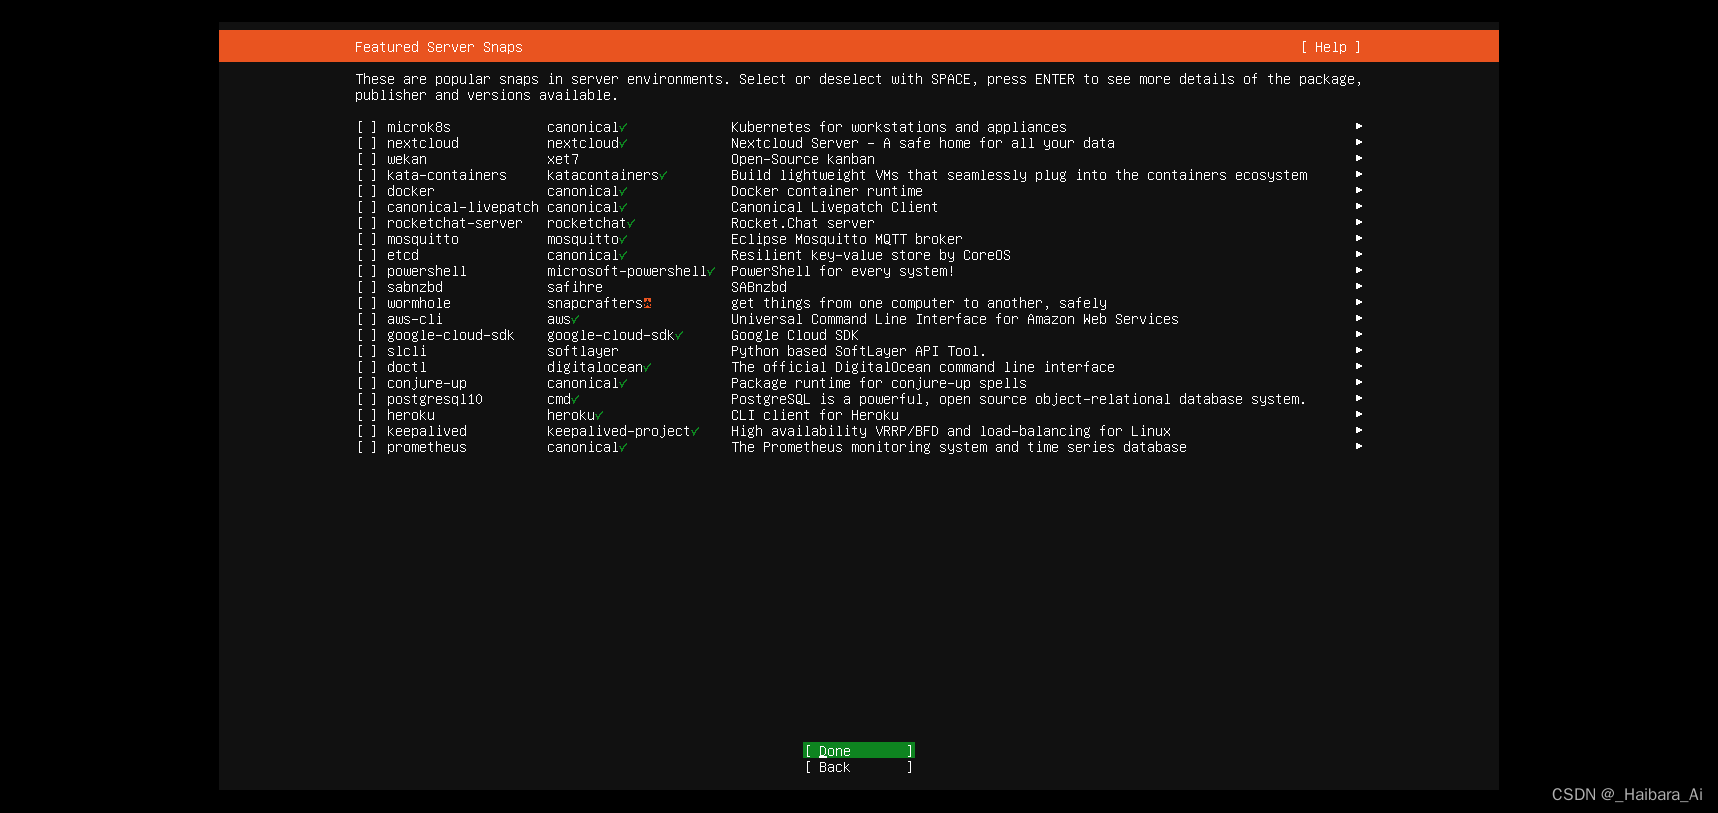Expand arrow on CLI client for Heroku row

1359,414
